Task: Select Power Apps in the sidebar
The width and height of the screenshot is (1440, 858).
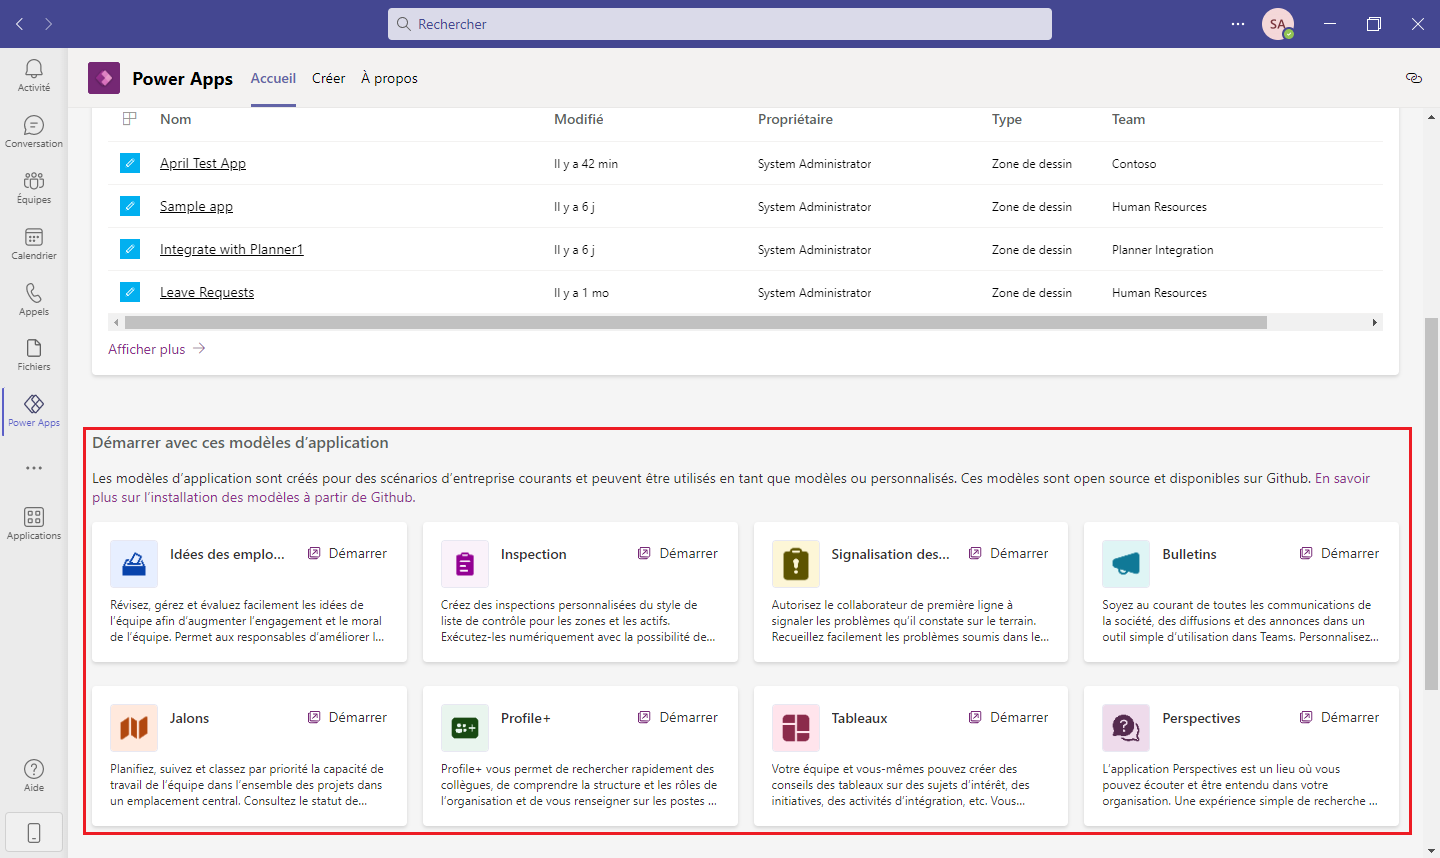Action: click(x=34, y=410)
